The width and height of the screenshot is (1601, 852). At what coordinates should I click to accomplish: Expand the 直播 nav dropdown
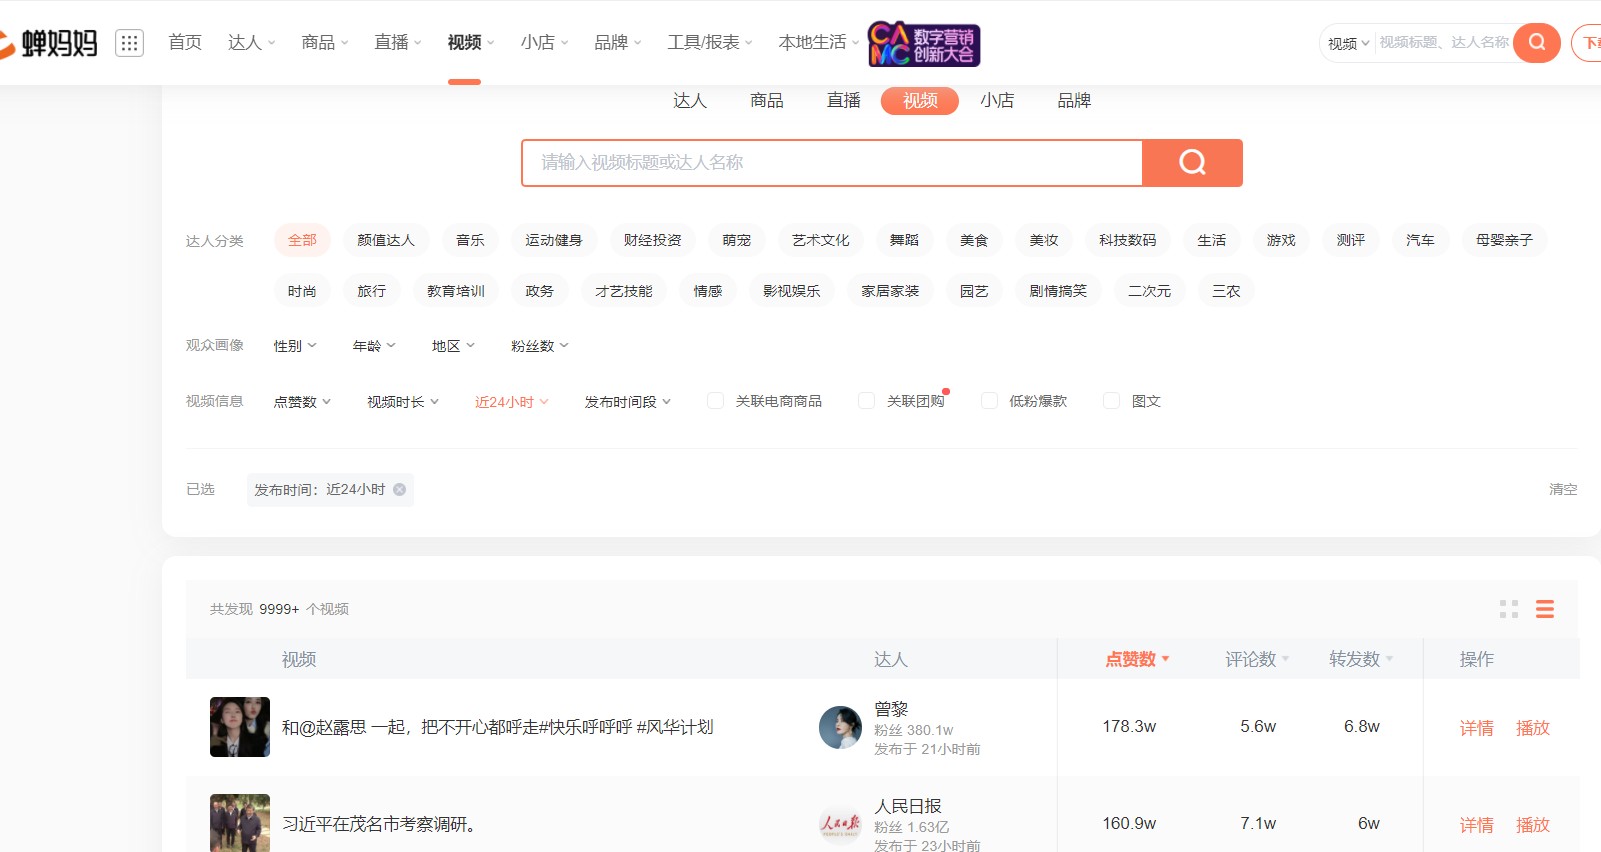(x=398, y=42)
